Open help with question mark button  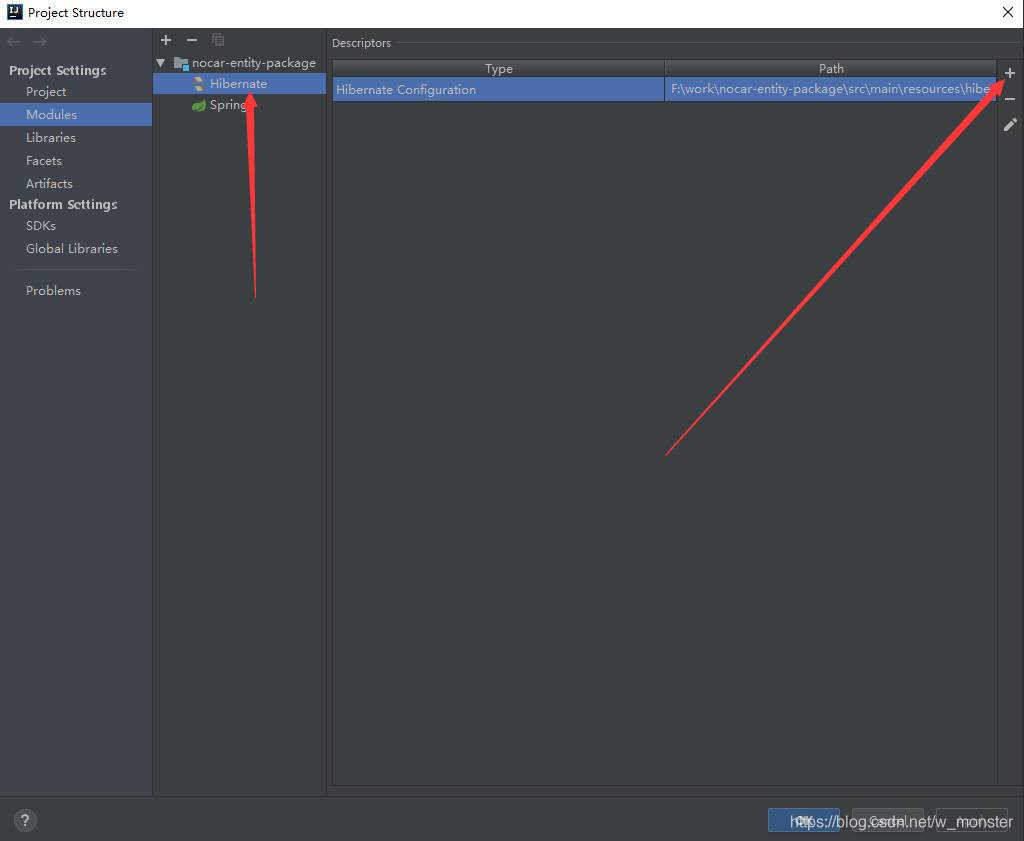click(25, 820)
